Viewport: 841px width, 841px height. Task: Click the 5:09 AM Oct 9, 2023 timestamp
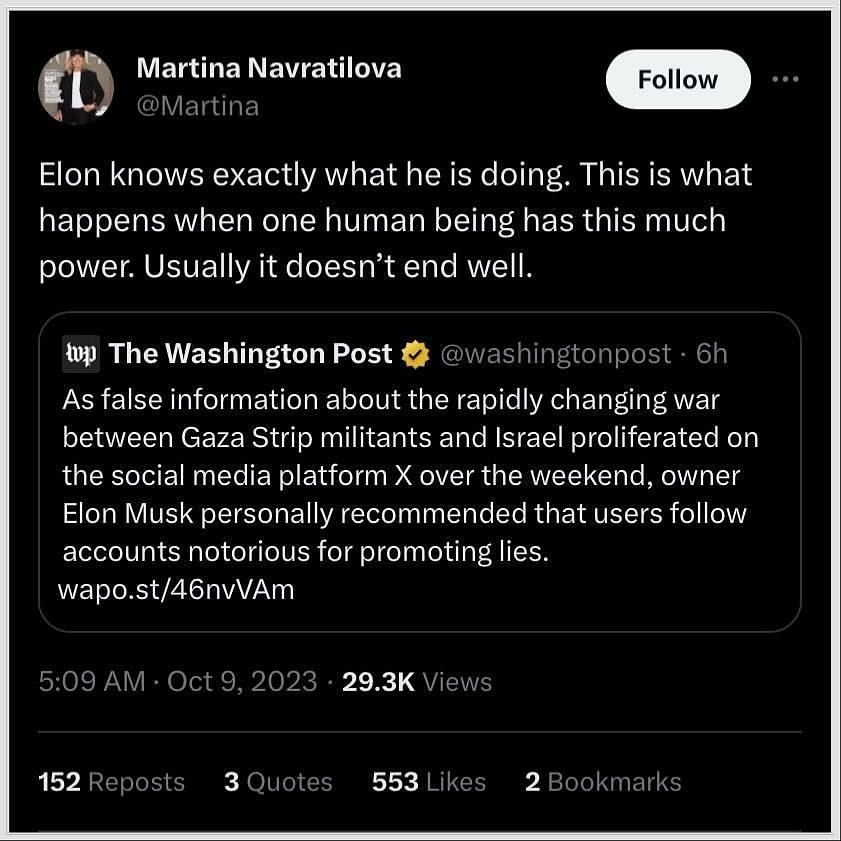pos(175,682)
